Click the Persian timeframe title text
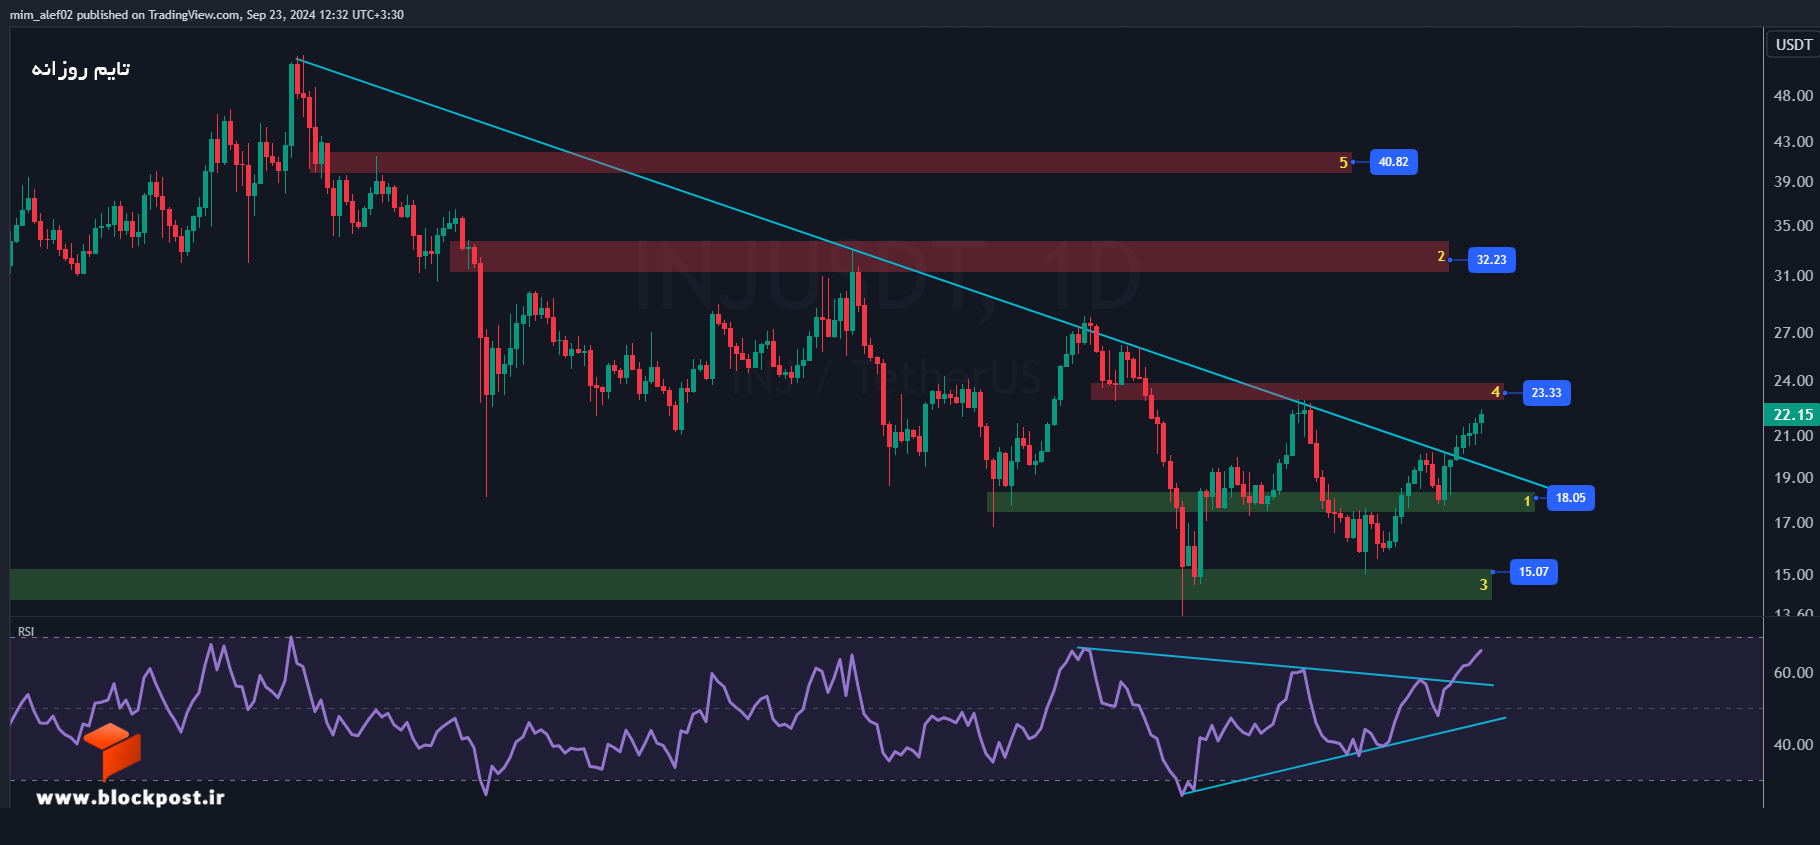The image size is (1820, 845). coord(80,69)
